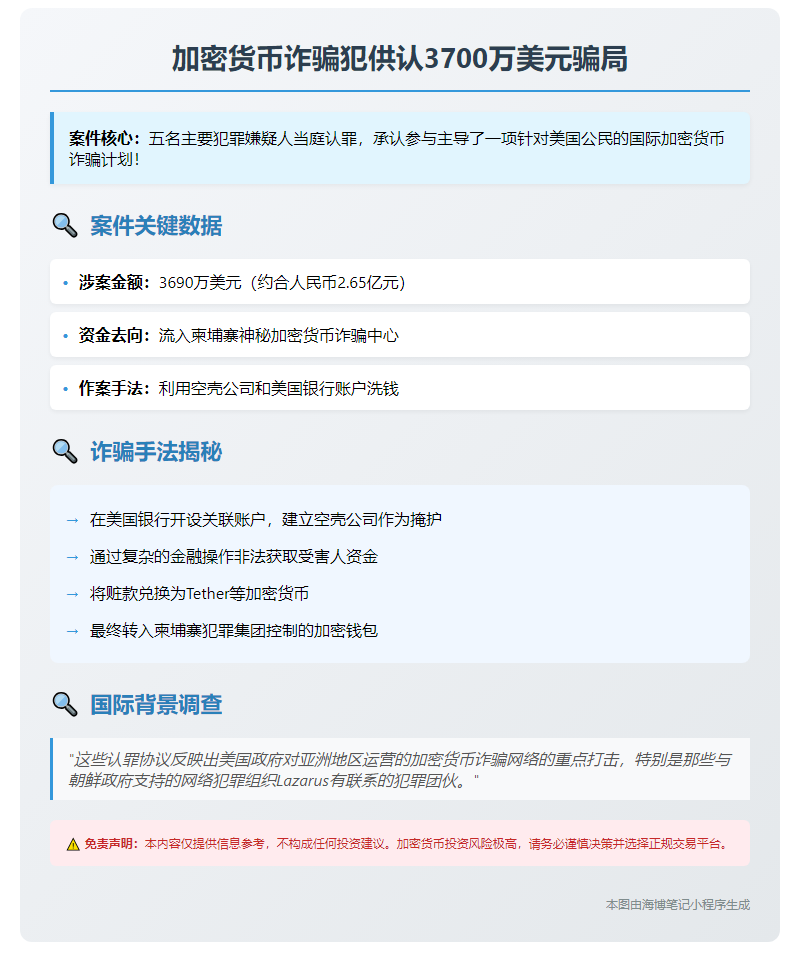Click the line 通过复杂的金融操作非法获取受害人资金
The image size is (800, 974).
tap(234, 557)
